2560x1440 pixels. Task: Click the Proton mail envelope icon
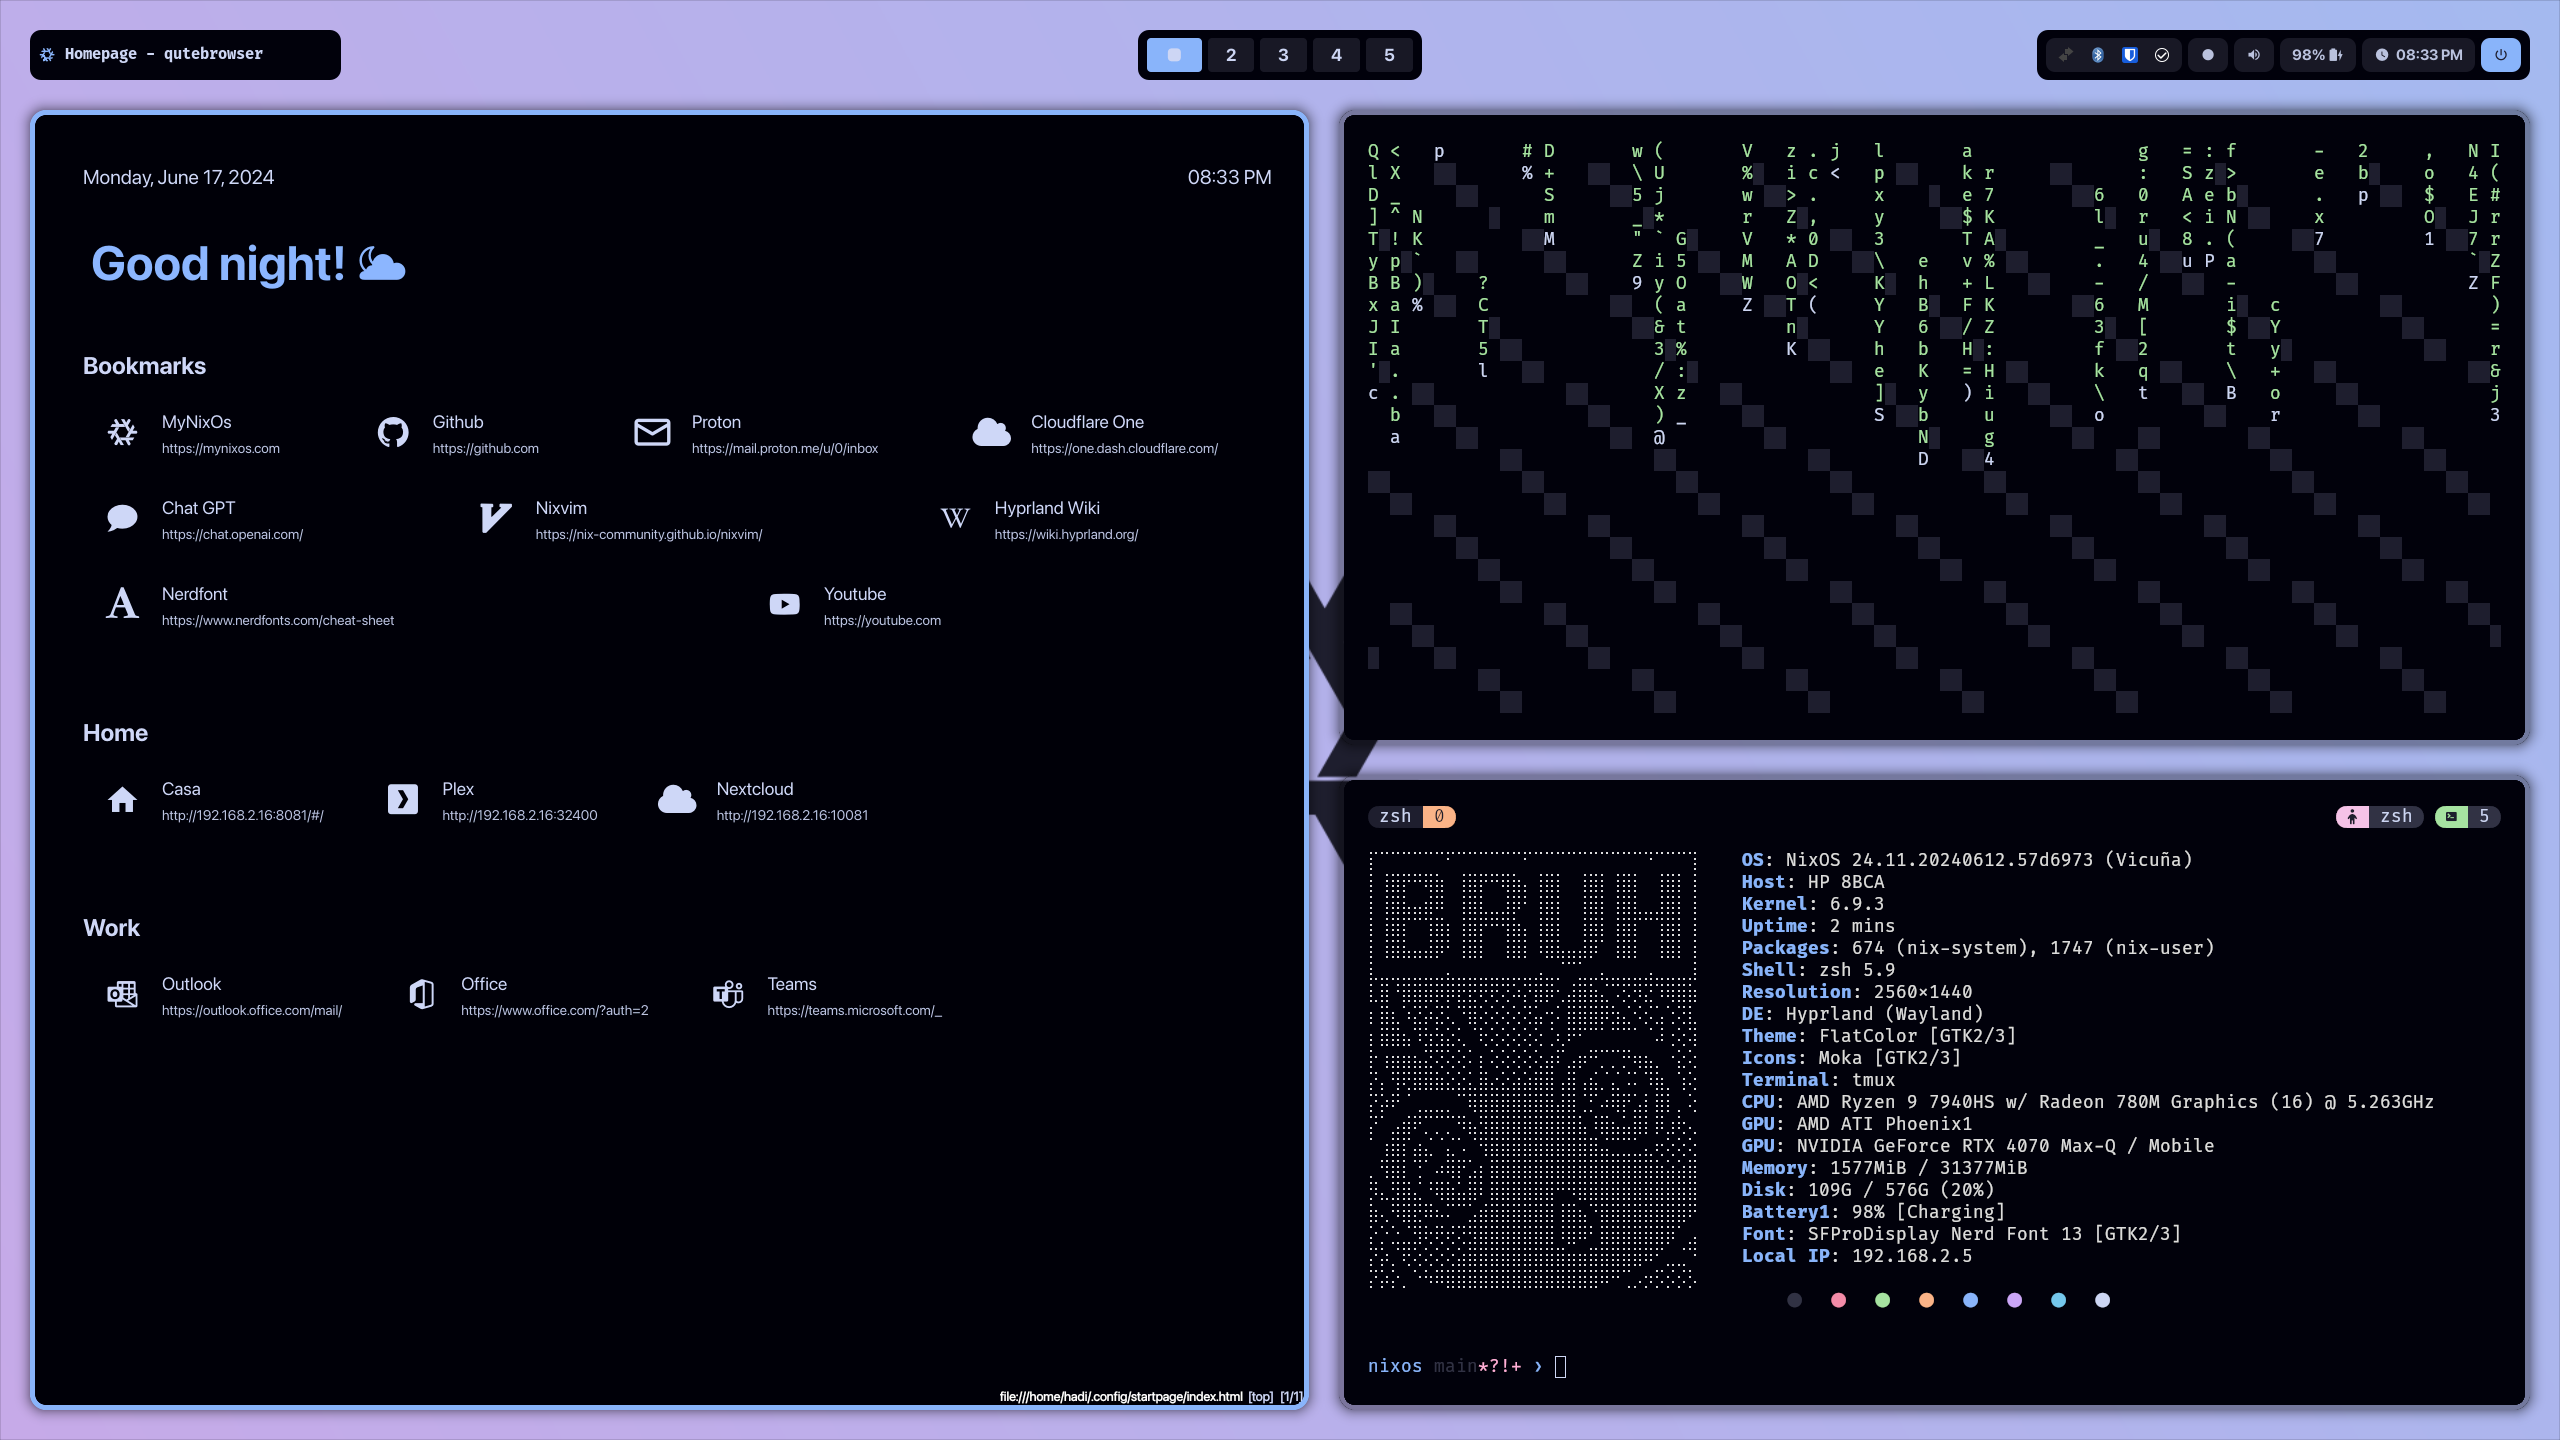[x=652, y=432]
